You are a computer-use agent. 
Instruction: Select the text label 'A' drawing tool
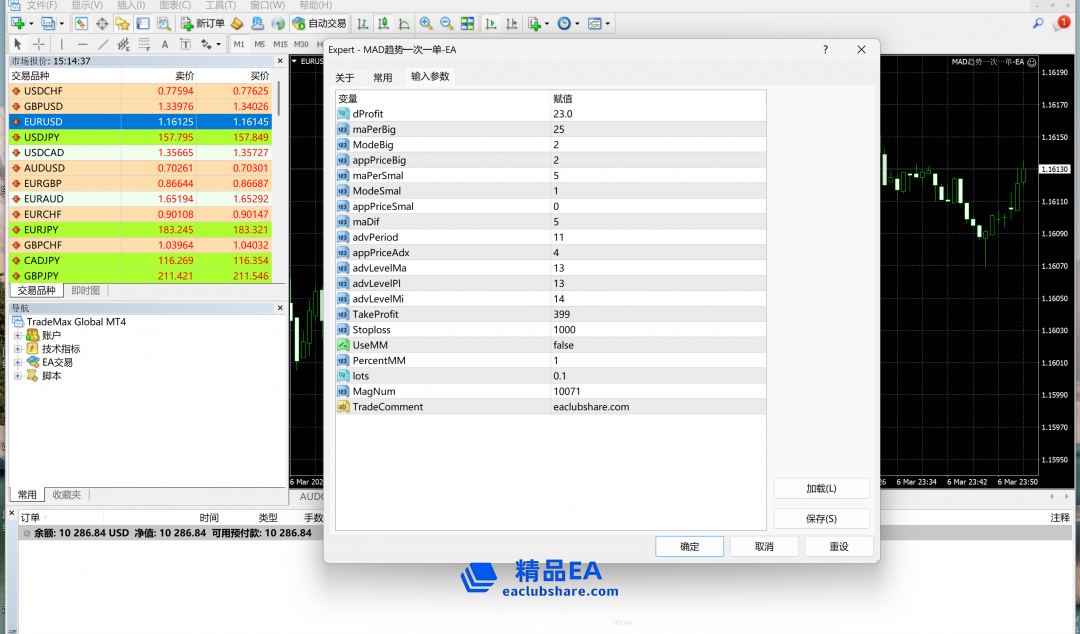pyautogui.click(x=165, y=44)
